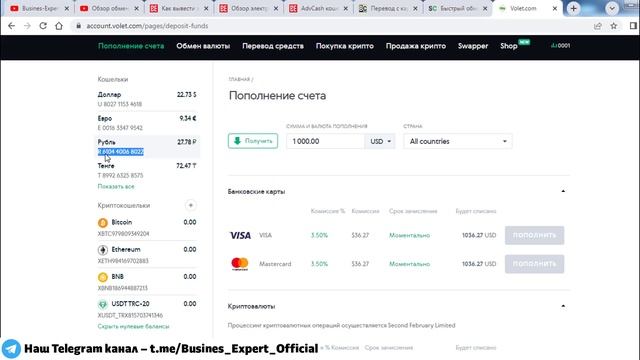Open the Обмен валюты menu item
This screenshot has height=360, width=640.
click(203, 46)
